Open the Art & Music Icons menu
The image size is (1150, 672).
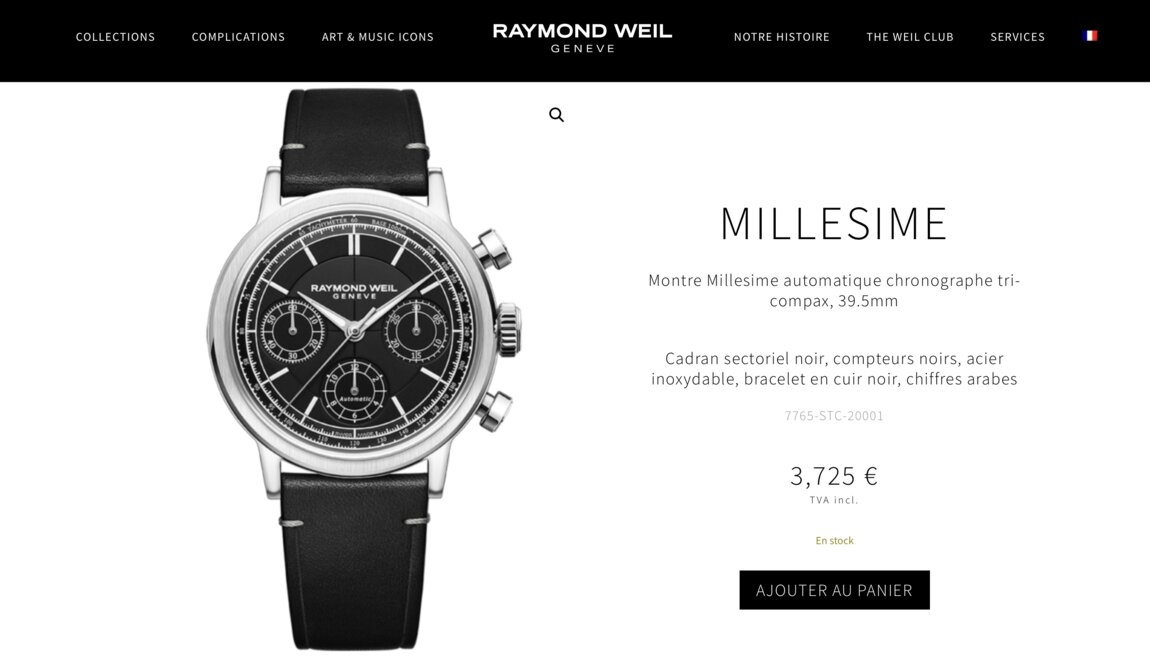tap(378, 37)
